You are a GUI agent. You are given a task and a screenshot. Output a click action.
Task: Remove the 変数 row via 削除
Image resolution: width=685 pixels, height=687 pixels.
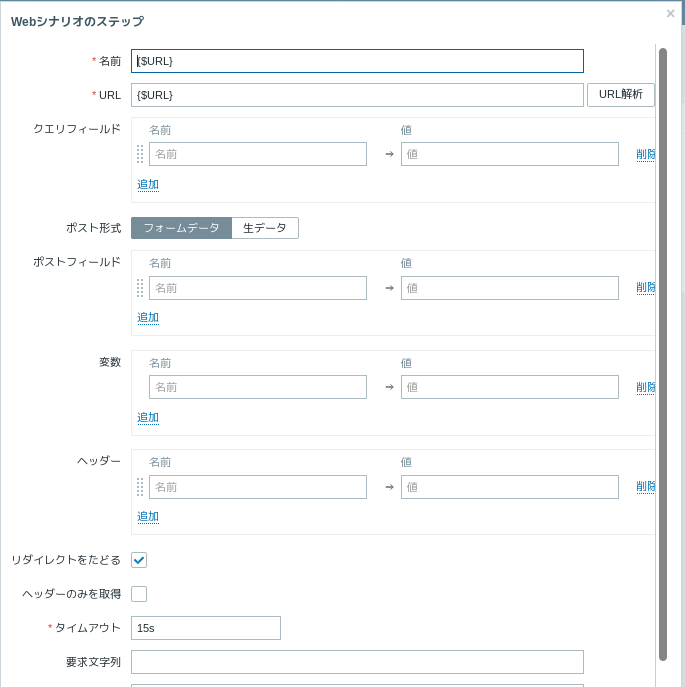(x=646, y=387)
